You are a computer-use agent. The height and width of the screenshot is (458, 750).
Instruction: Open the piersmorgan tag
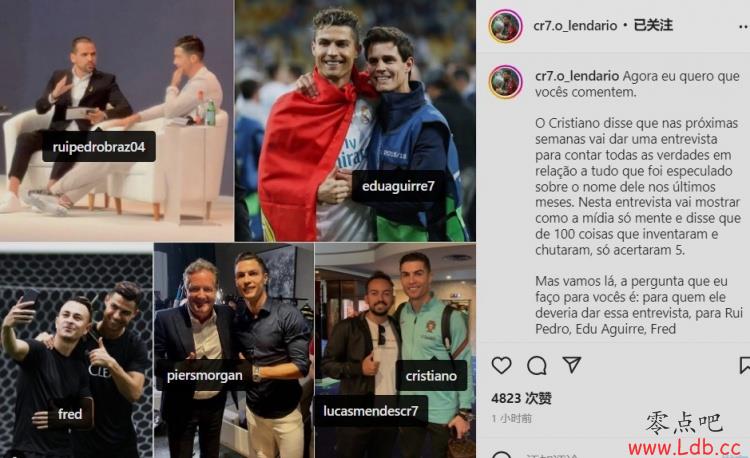click(204, 376)
